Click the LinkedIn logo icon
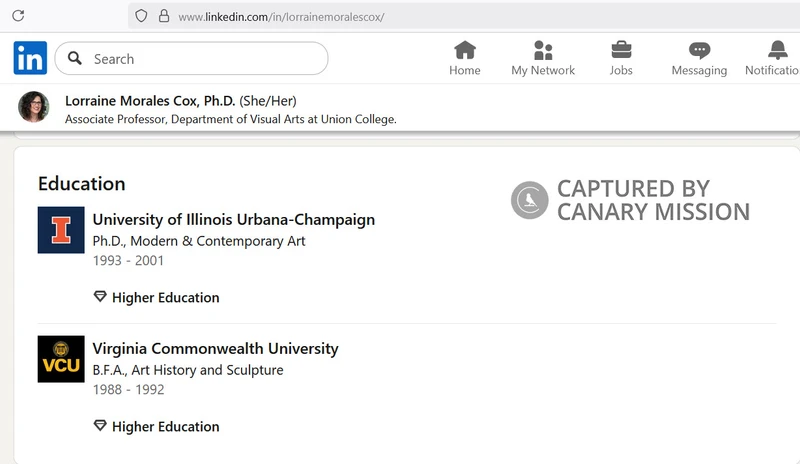Viewport: 800px width, 464px height. 30,58
